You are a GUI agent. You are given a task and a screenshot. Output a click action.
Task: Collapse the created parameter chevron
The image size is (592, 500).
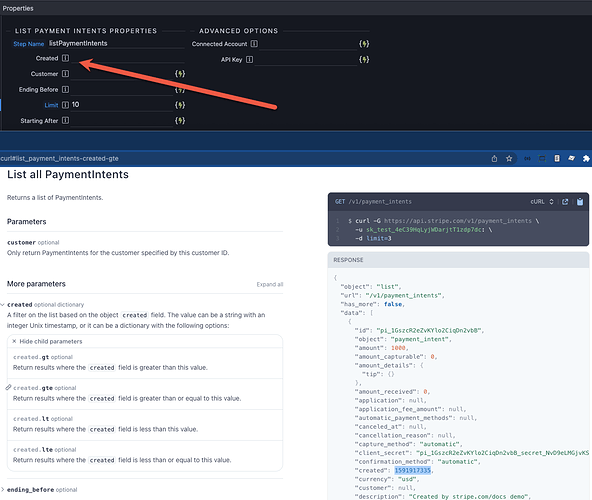(x=2, y=305)
